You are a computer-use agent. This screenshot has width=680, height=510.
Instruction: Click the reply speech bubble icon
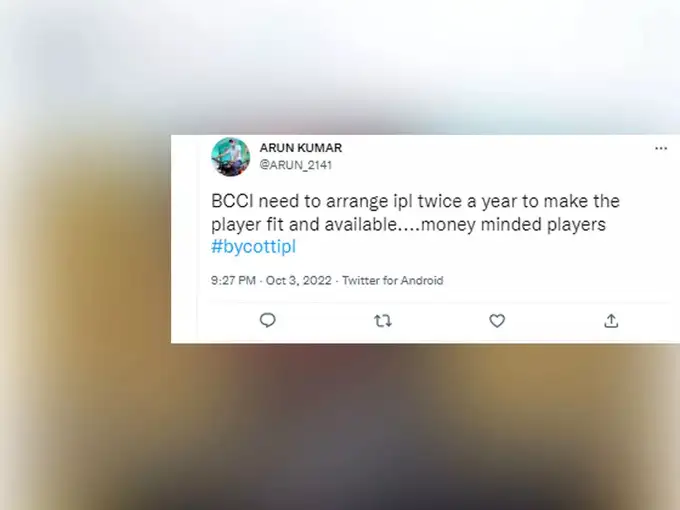click(x=268, y=320)
